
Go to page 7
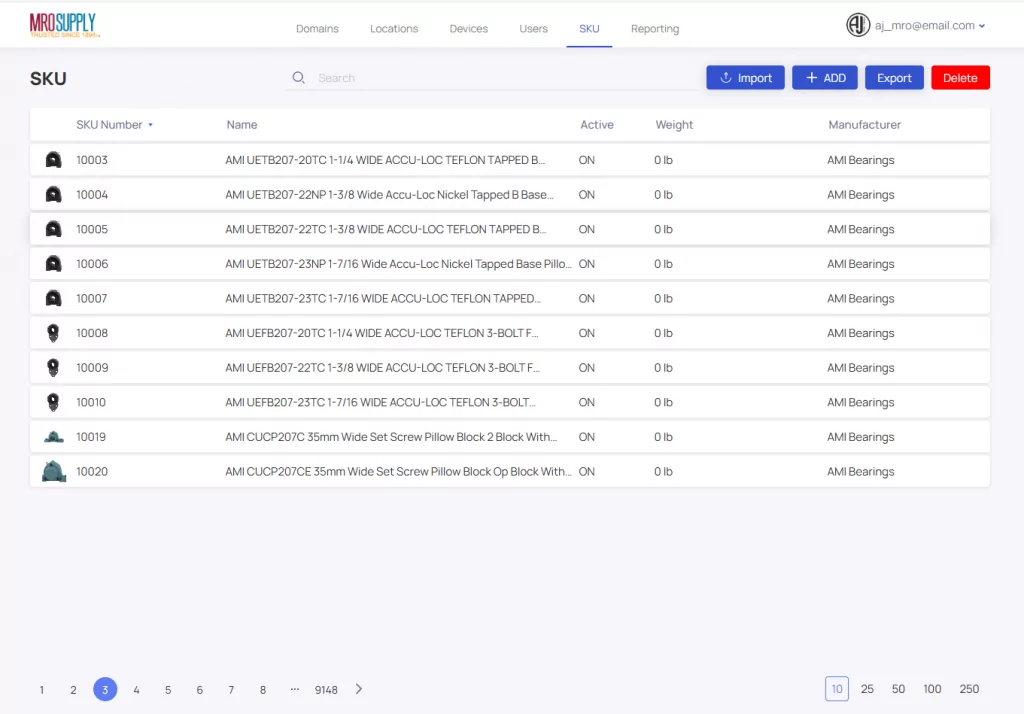(x=231, y=690)
